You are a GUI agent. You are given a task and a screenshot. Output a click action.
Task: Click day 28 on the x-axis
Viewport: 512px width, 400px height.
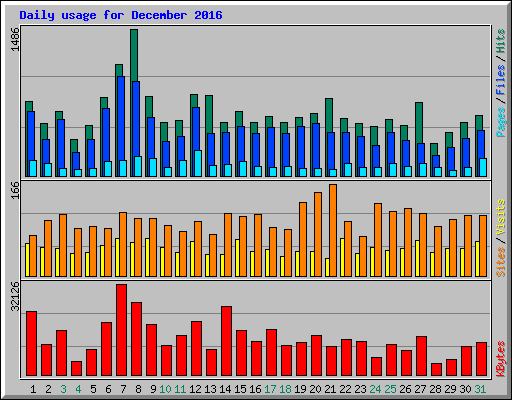tap(435, 389)
